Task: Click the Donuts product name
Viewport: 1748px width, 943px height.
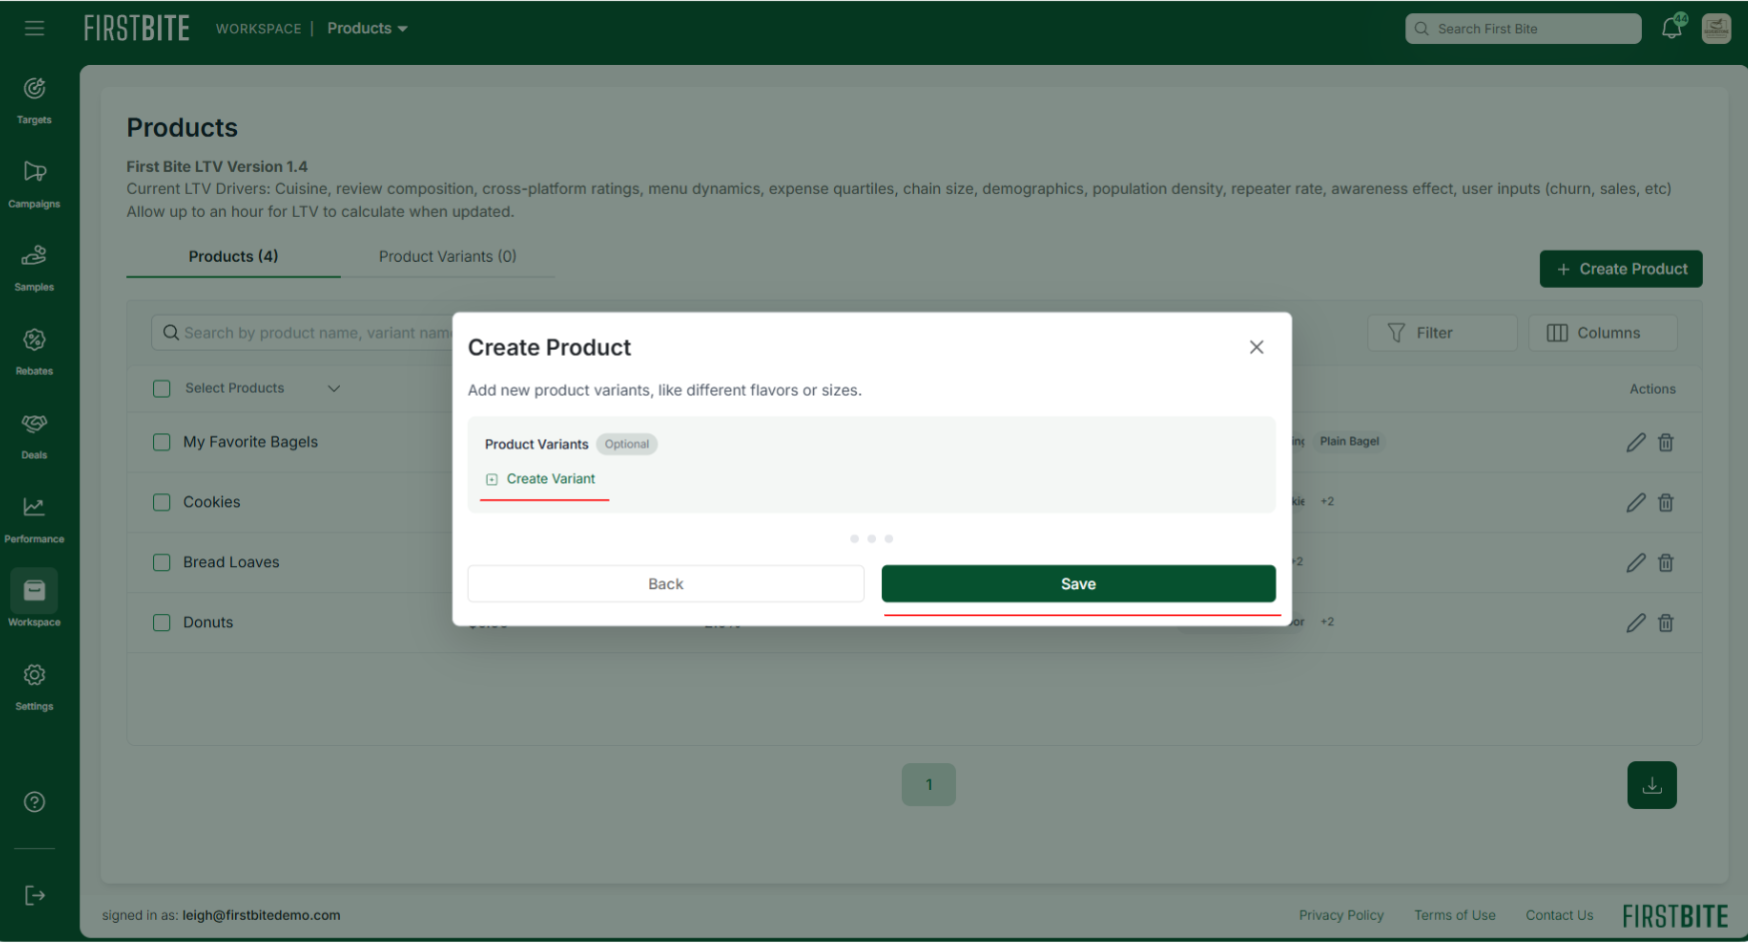Action: coord(208,622)
